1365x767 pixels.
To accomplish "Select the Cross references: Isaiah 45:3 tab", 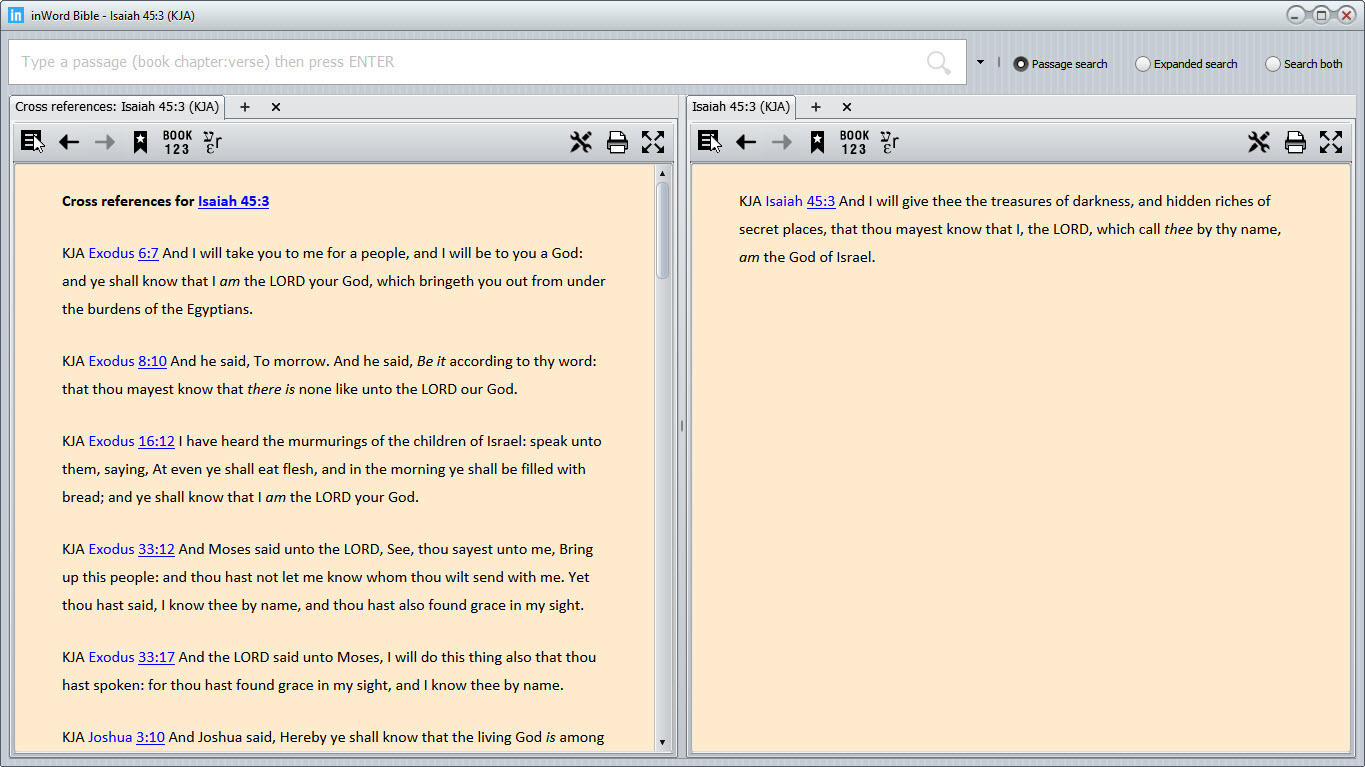I will point(117,106).
